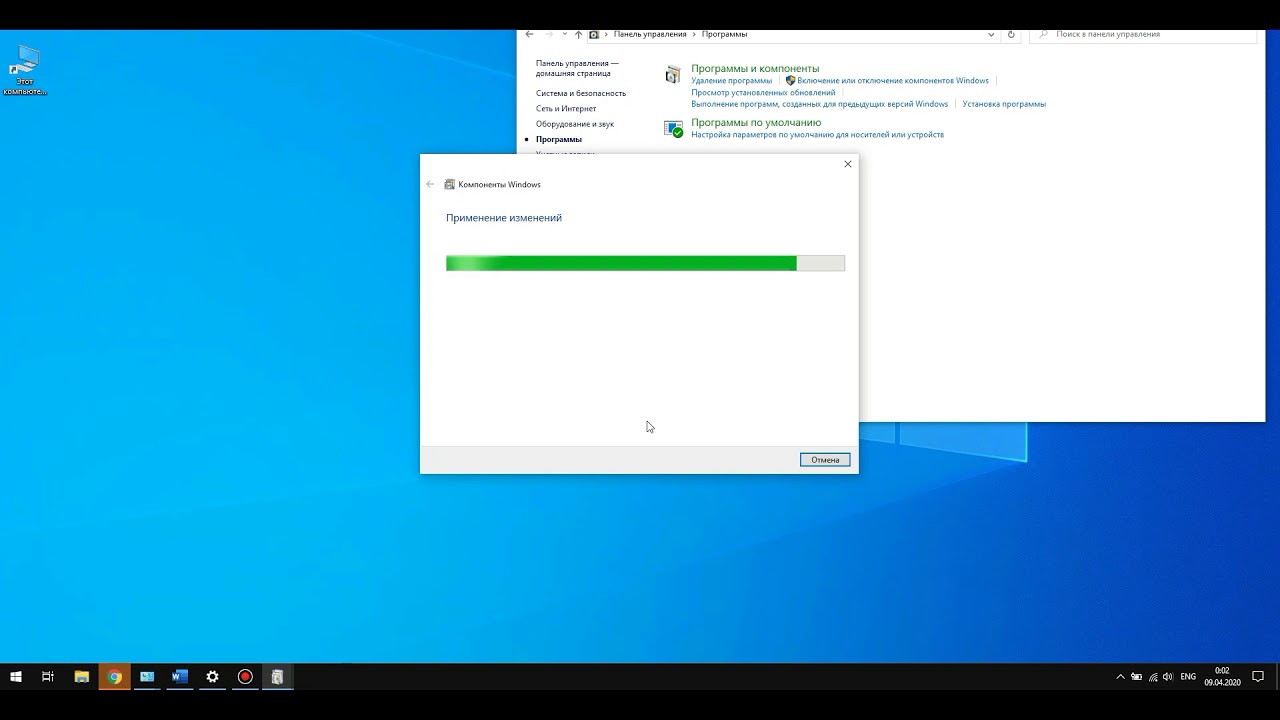This screenshot has width=1280, height=720.
Task: Open Settings gear on the taskbar
Action: (212, 677)
